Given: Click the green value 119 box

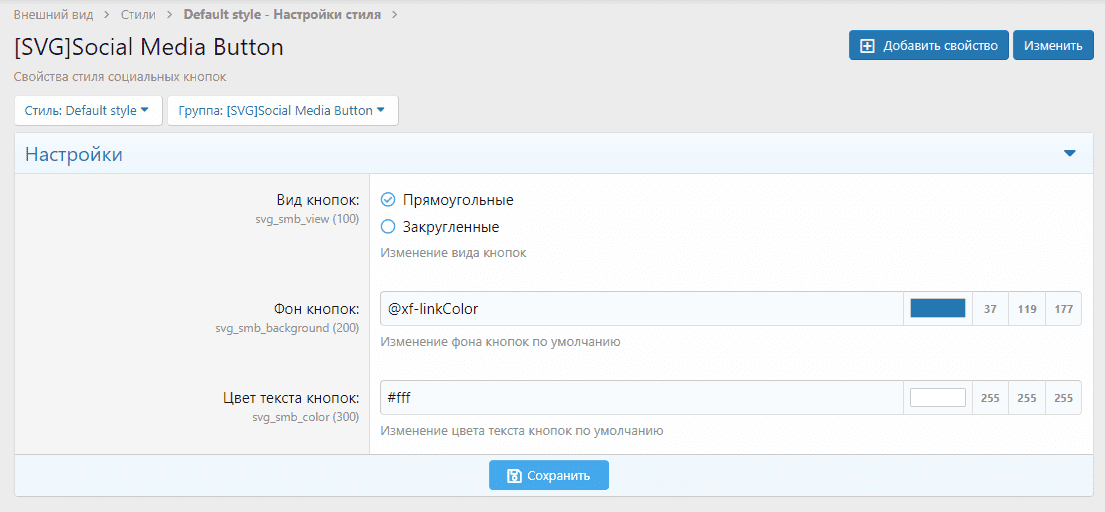Looking at the screenshot, I should 1027,309.
